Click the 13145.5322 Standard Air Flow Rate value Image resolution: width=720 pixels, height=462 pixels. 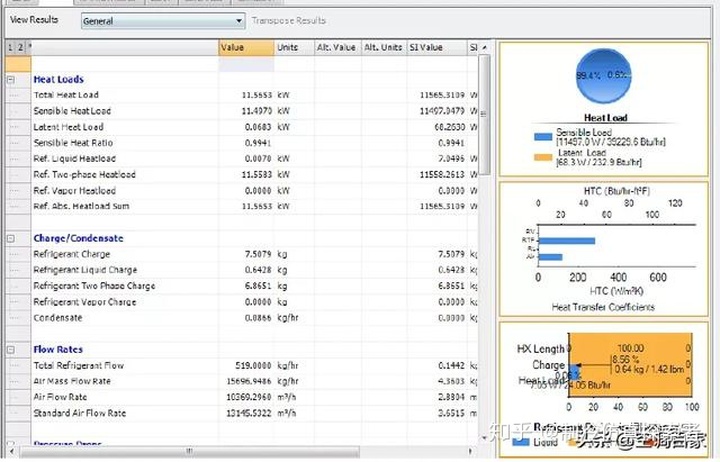coord(249,413)
